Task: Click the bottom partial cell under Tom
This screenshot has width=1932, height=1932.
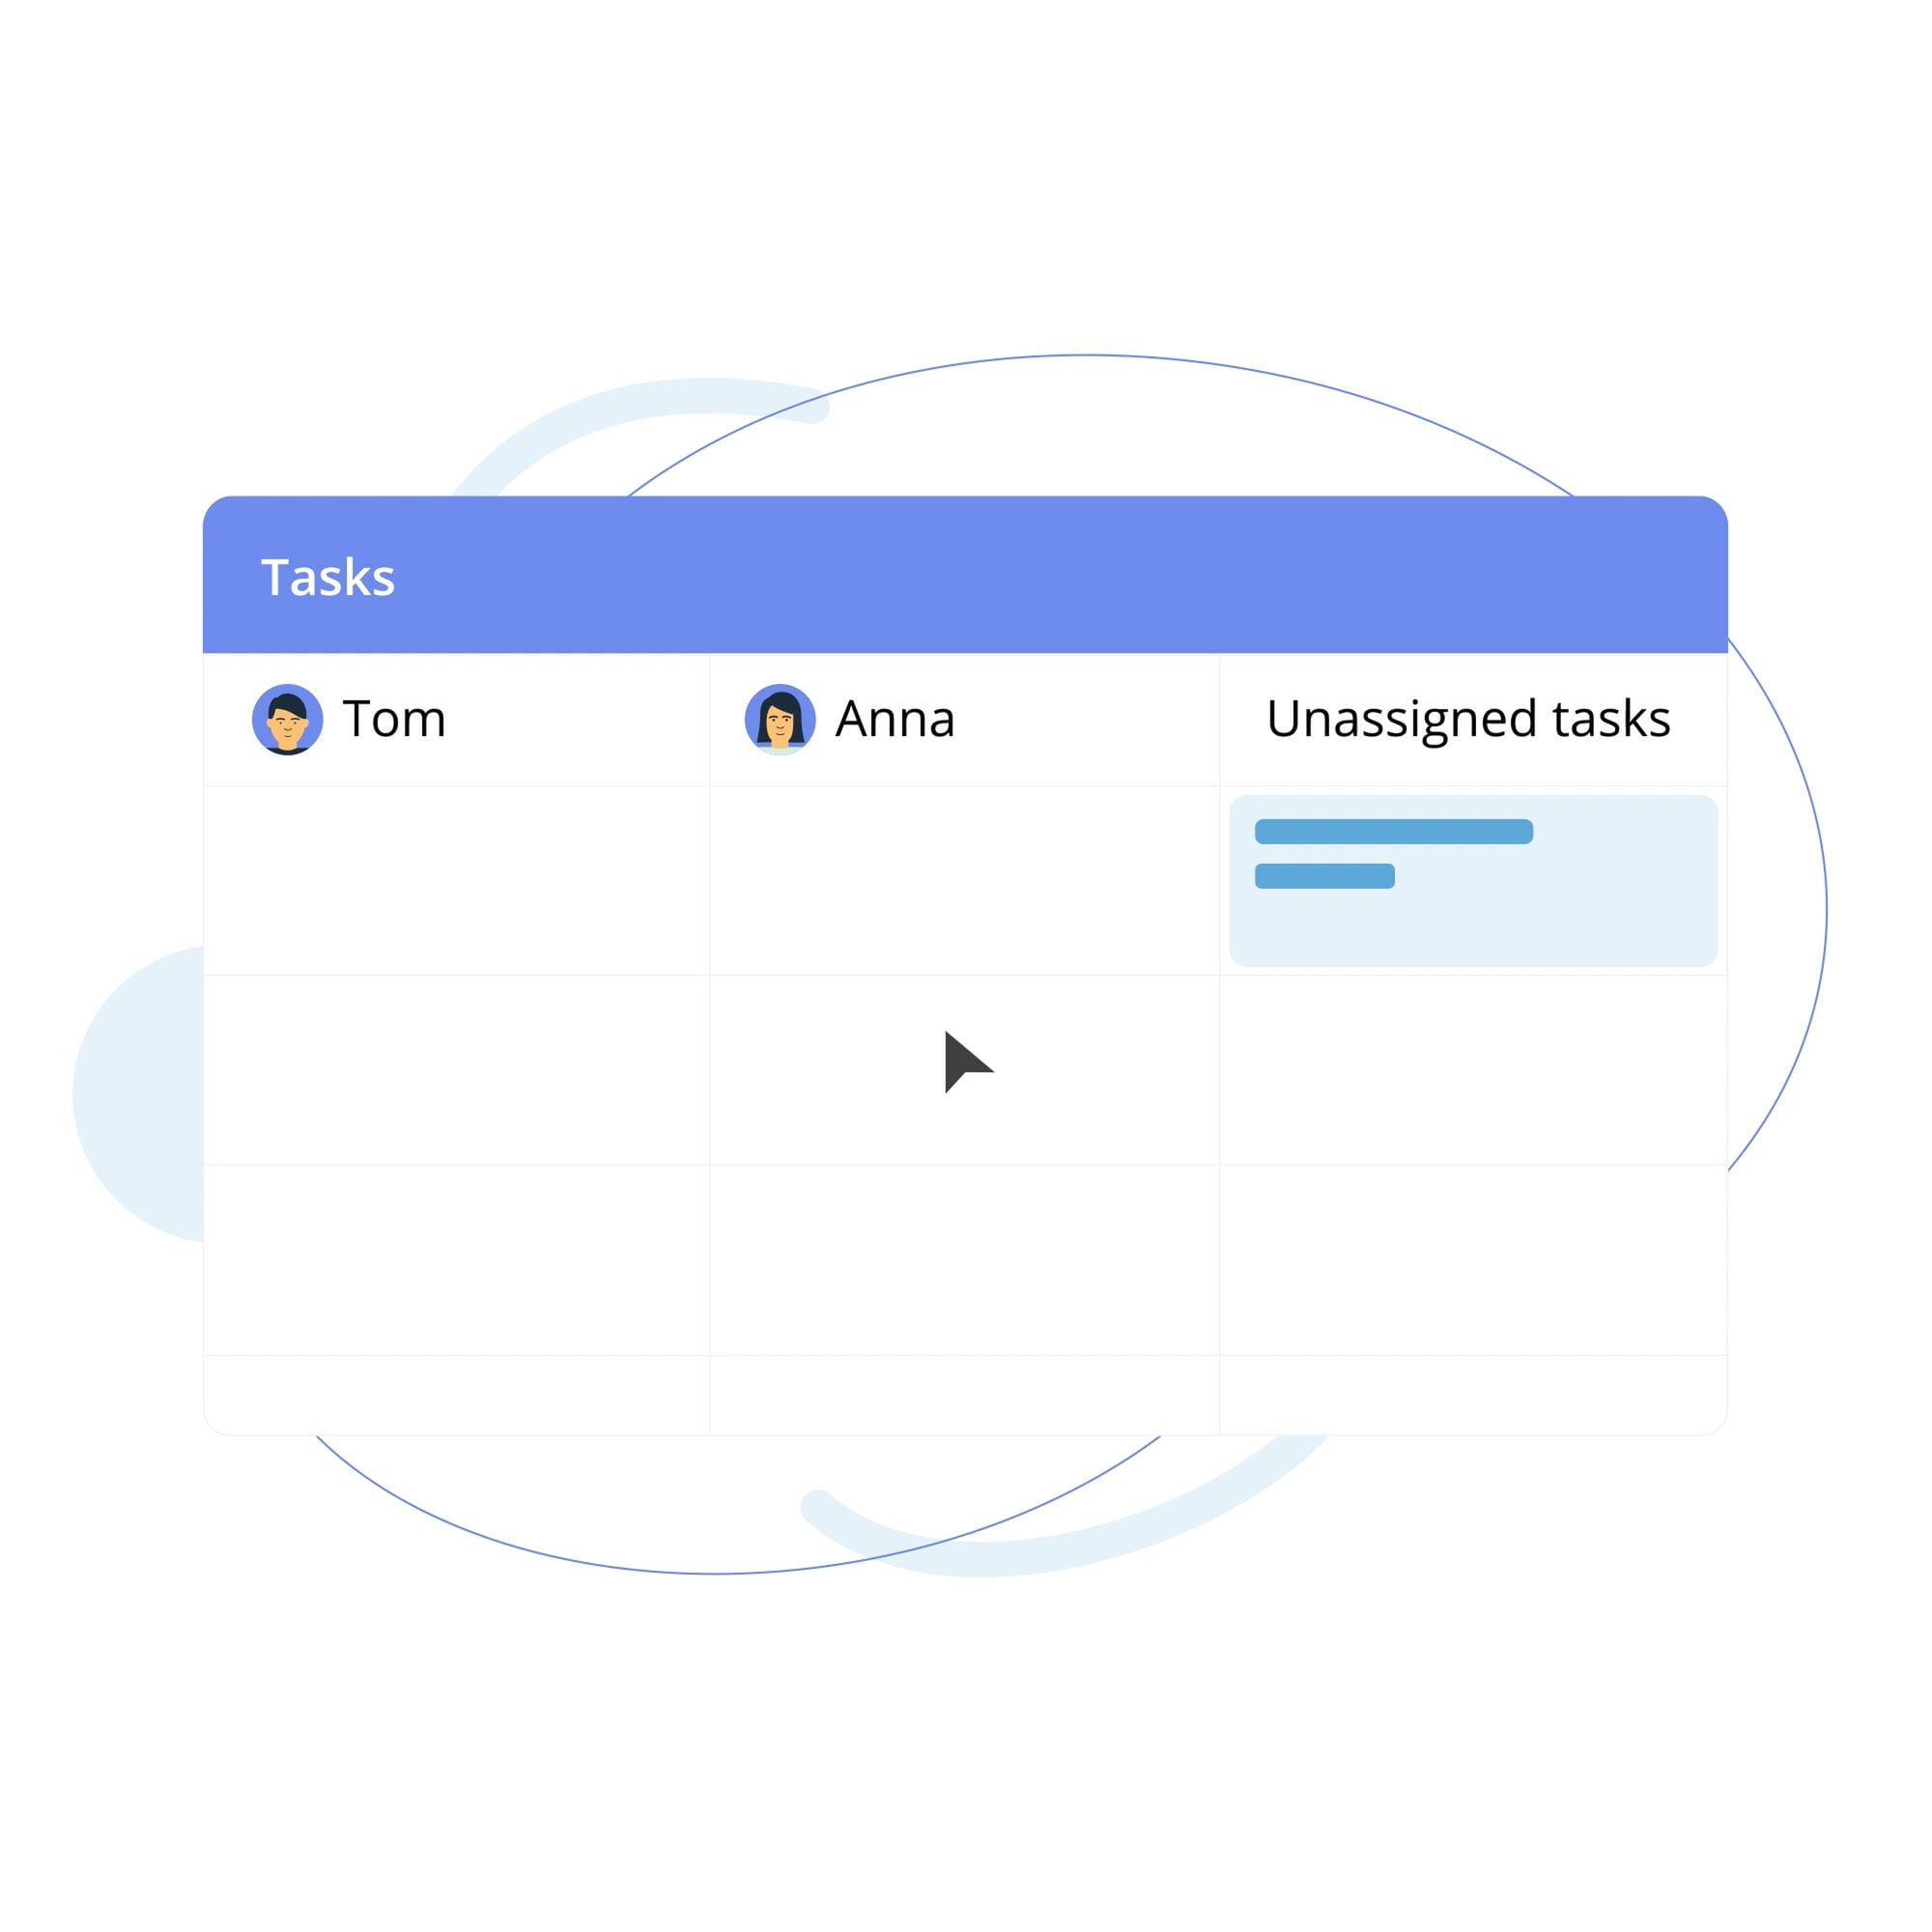Action: [456, 1395]
